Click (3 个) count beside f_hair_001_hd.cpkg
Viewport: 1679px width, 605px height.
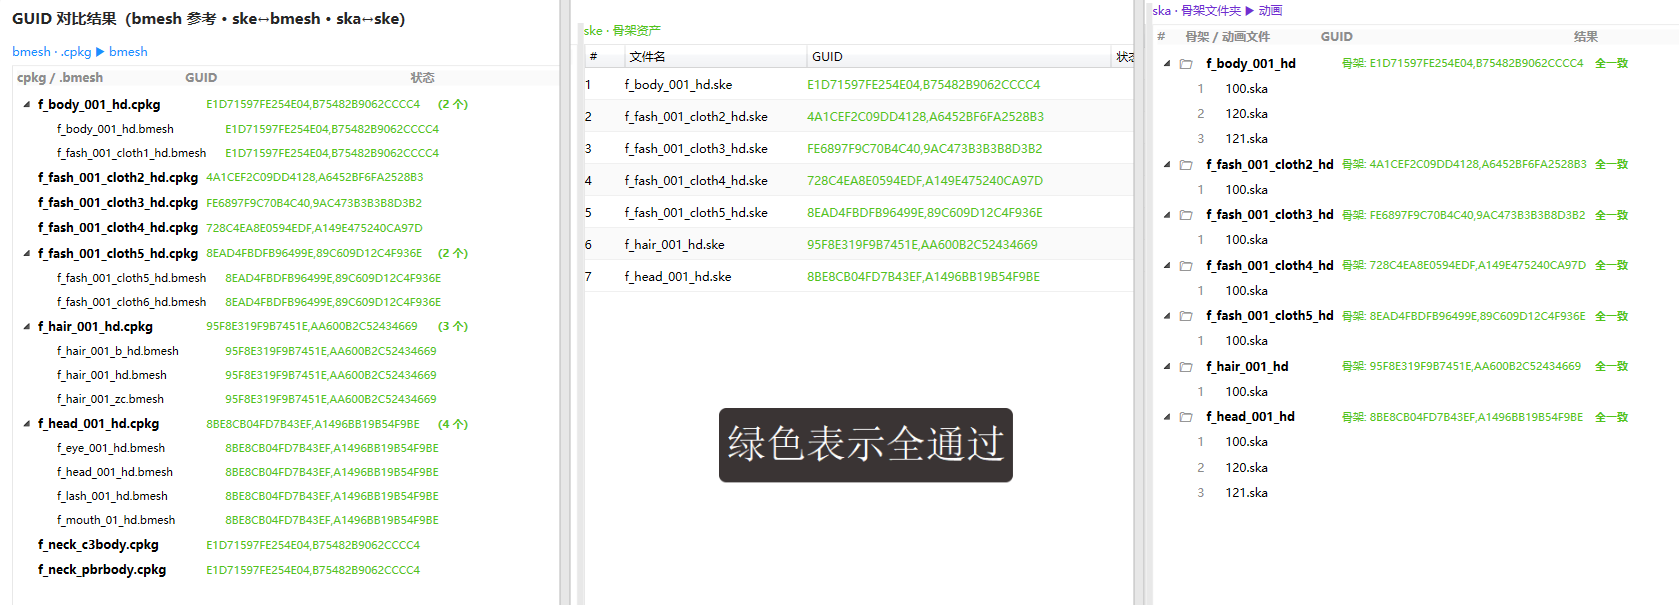[453, 326]
